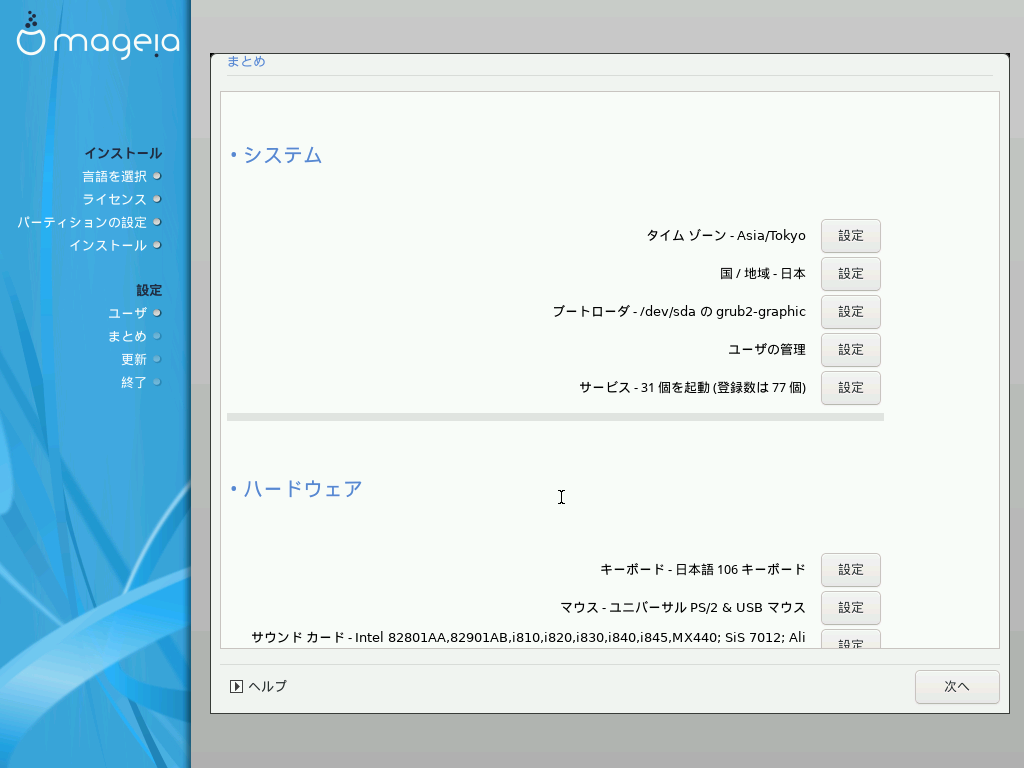Select the 更新 step bullet
Image resolution: width=1024 pixels, height=768 pixels.
coord(157,359)
